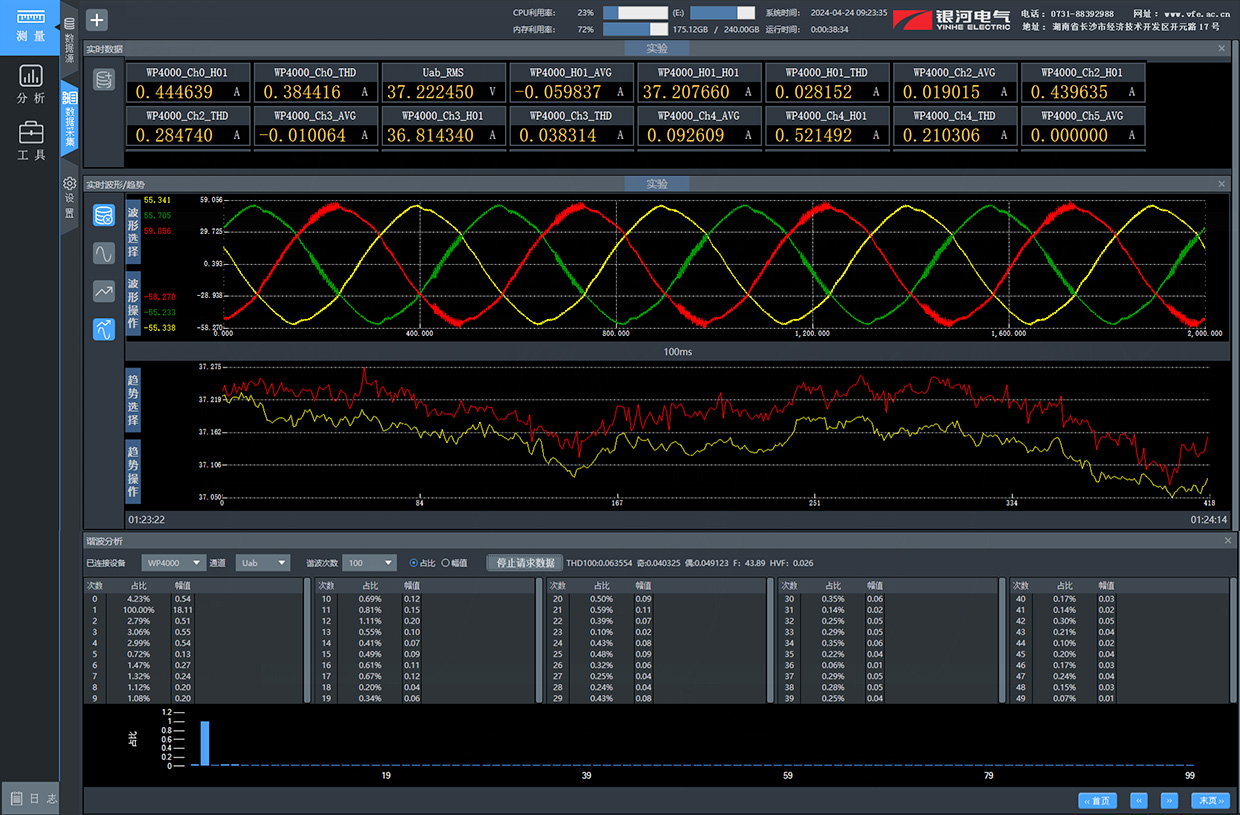The height and width of the screenshot is (815, 1240).
Task: Click the 停止请求数据 button
Action: click(x=525, y=563)
